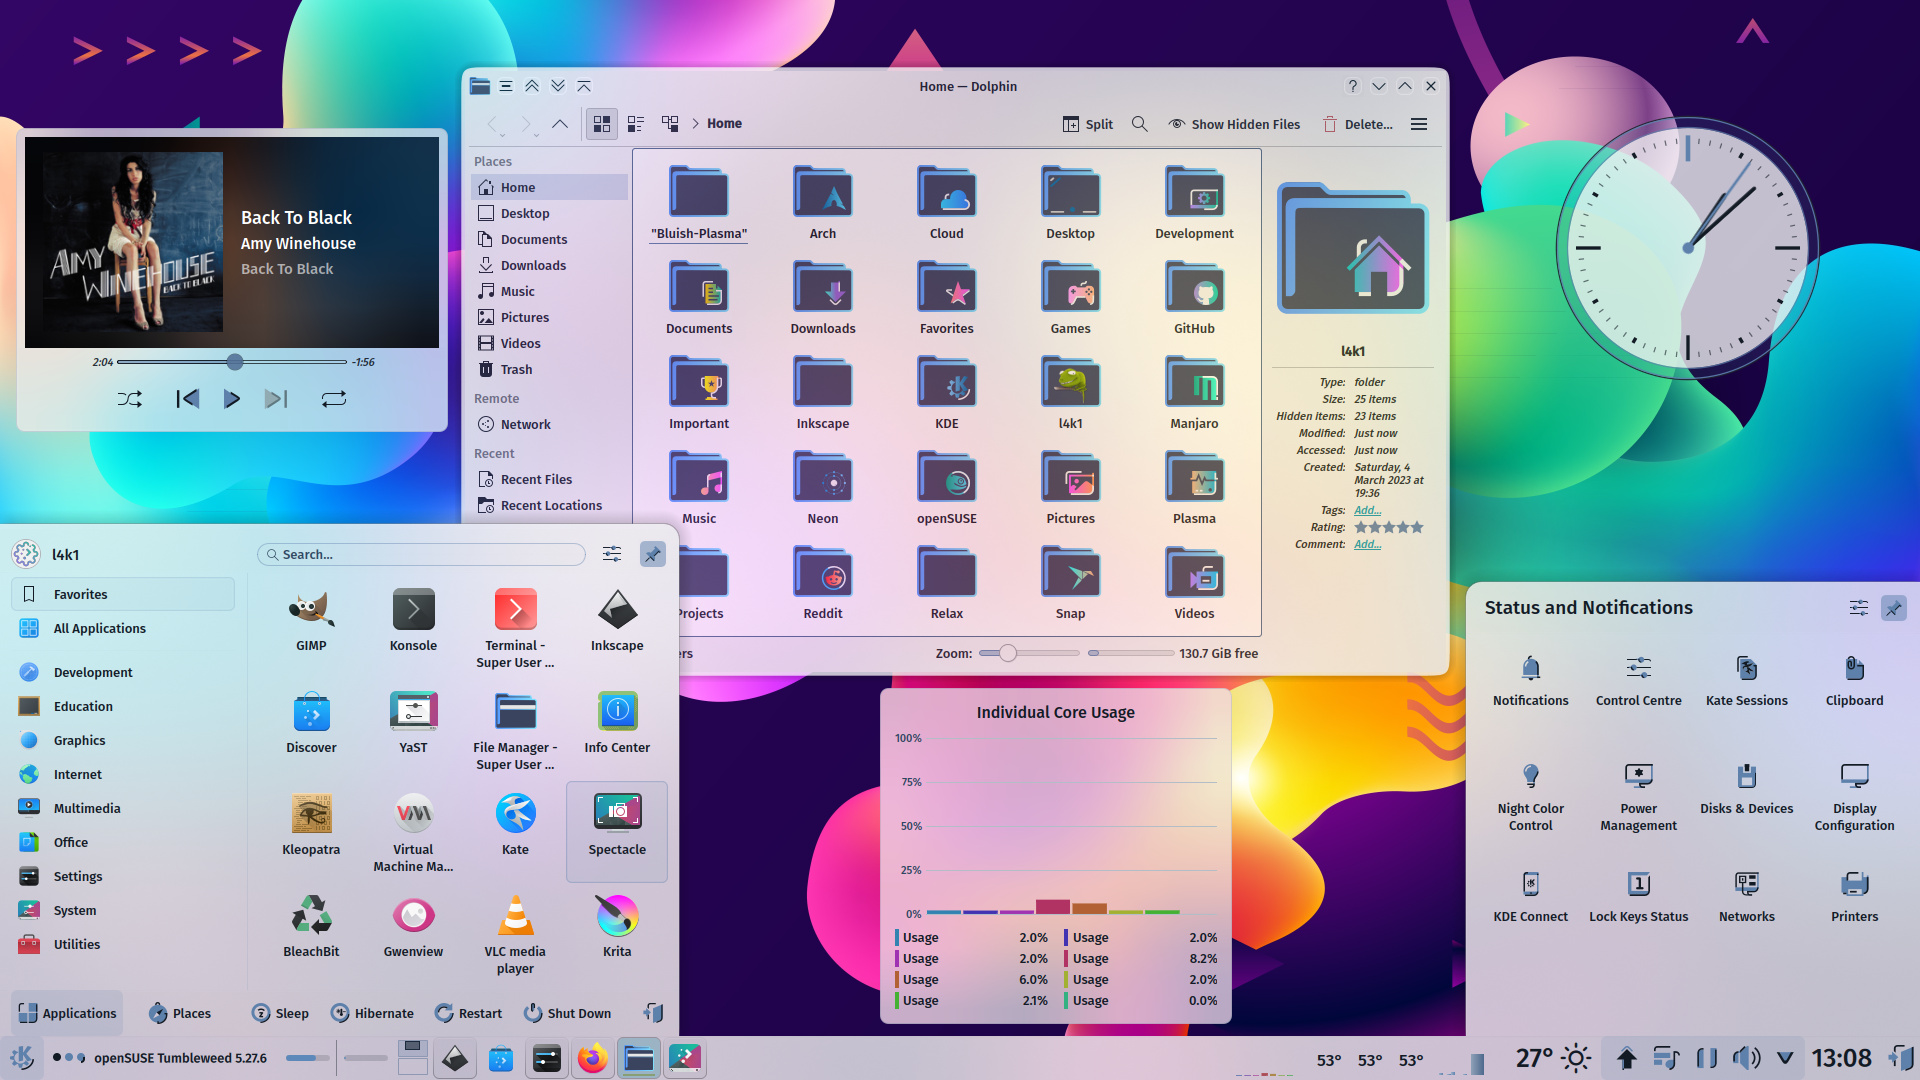Viewport: 1920px width, 1080px height.
Task: Select Trash in Dolphin Places panel
Action: [549, 369]
